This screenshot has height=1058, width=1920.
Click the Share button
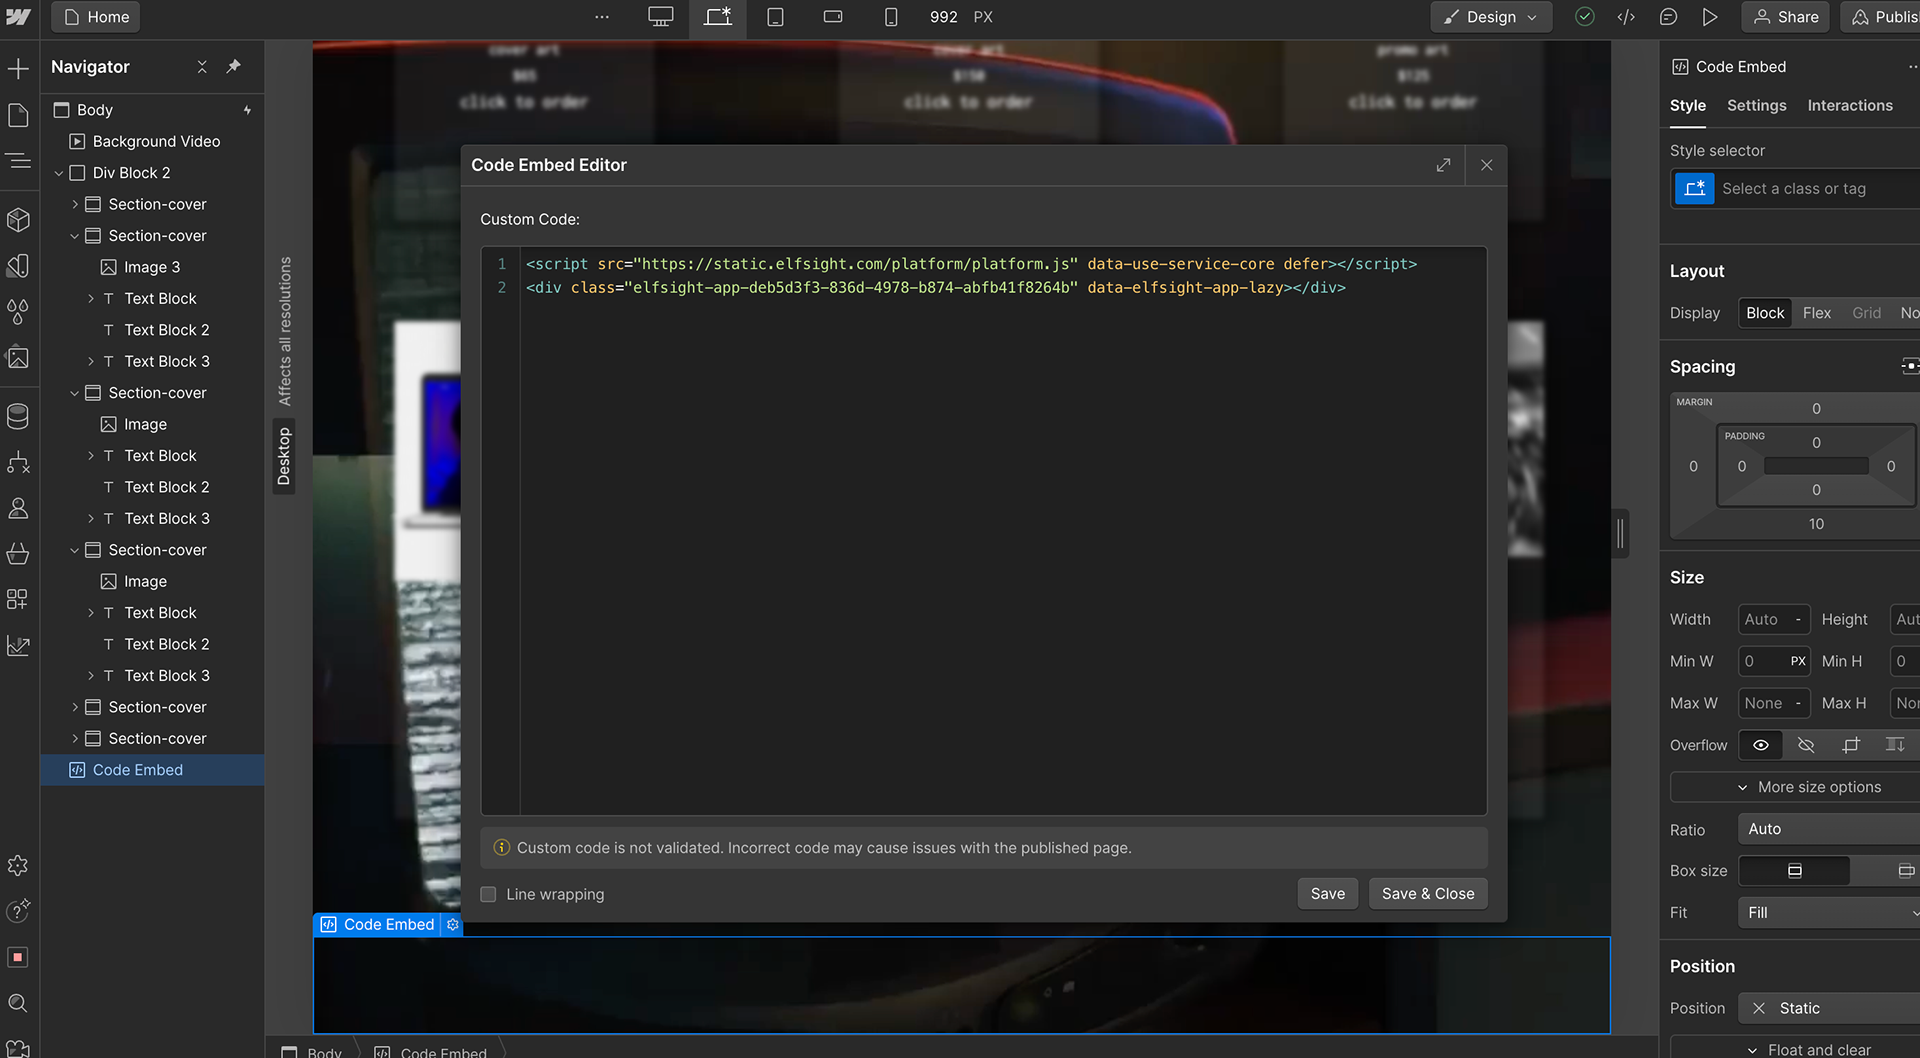point(1786,17)
